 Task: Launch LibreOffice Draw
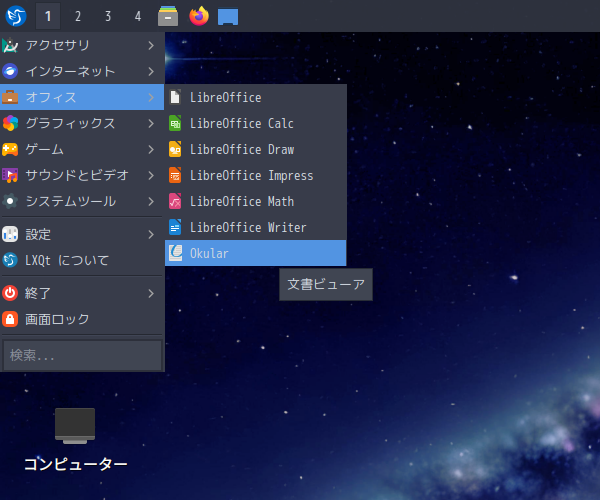[x=256, y=149]
